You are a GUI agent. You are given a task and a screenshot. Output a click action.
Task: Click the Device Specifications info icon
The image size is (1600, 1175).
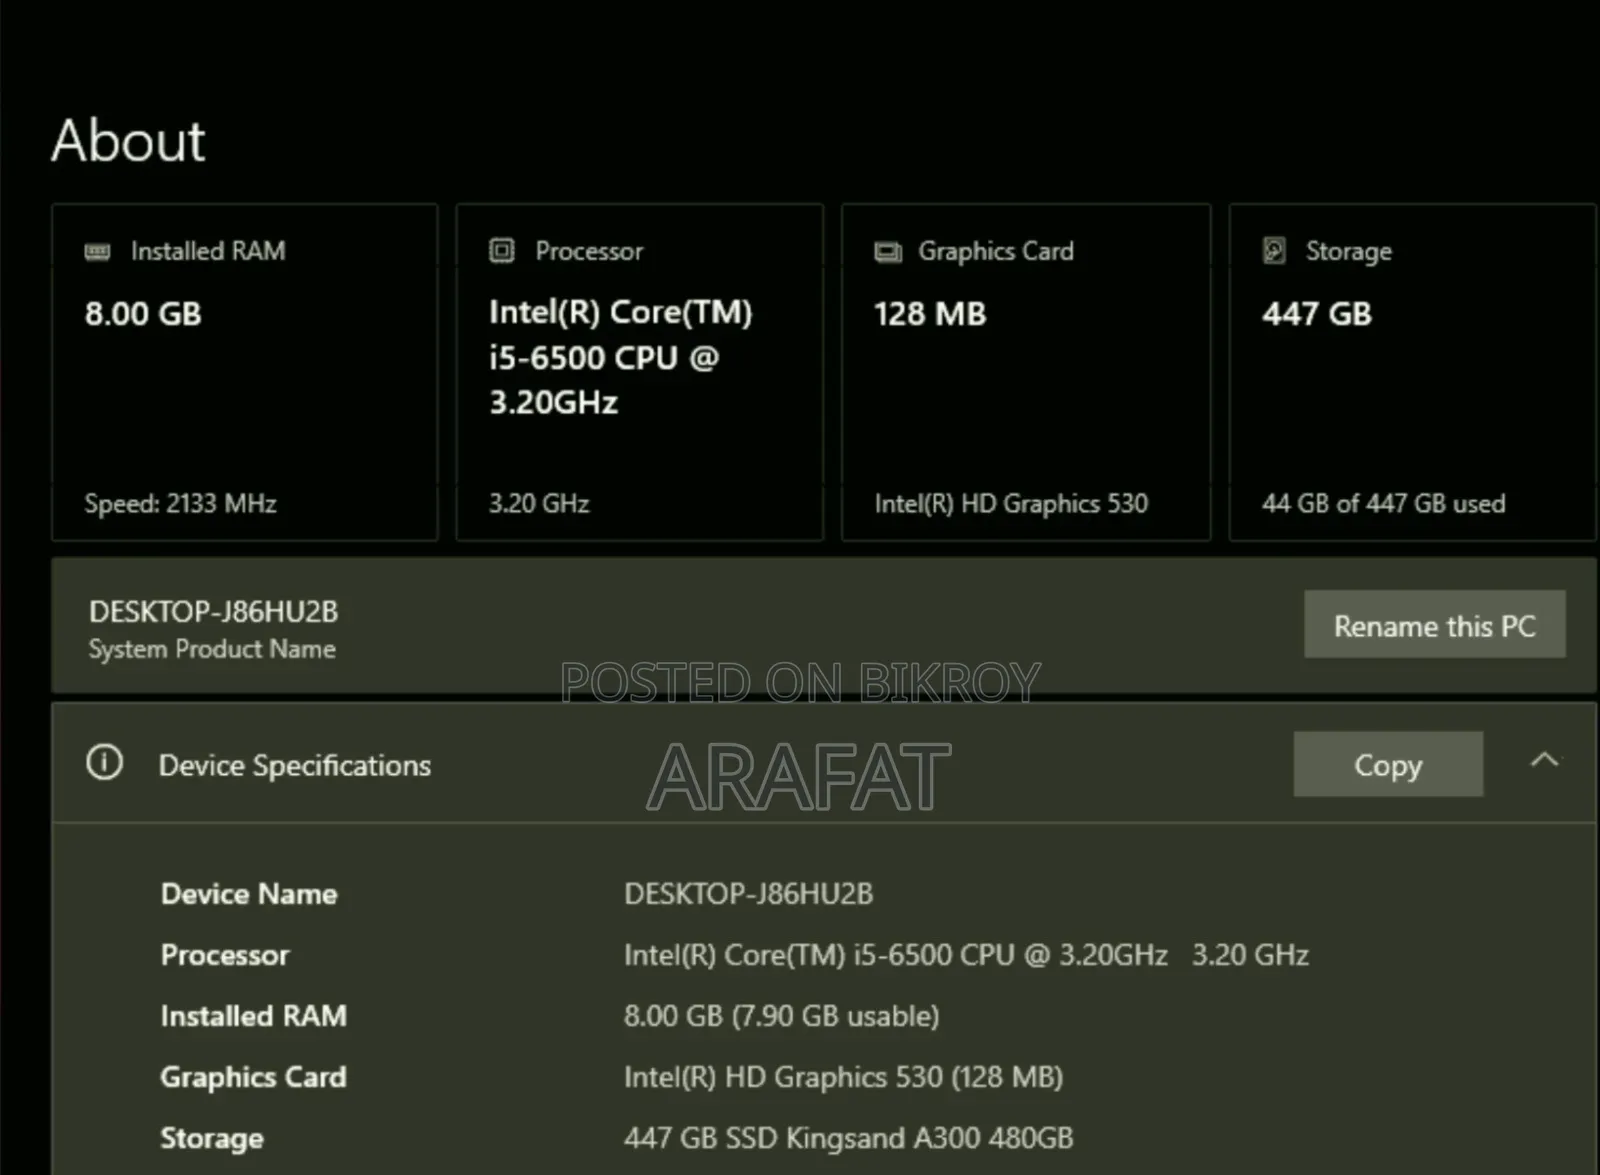click(104, 763)
